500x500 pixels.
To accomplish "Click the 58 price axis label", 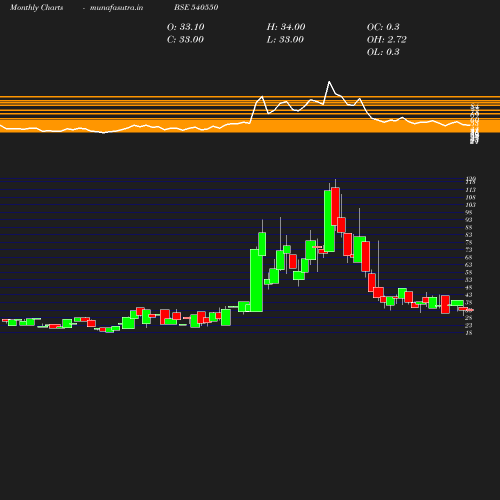I will (469, 272).
